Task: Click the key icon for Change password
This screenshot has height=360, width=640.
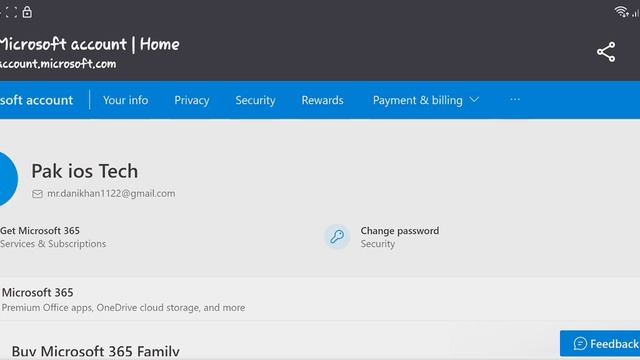Action: click(x=337, y=236)
